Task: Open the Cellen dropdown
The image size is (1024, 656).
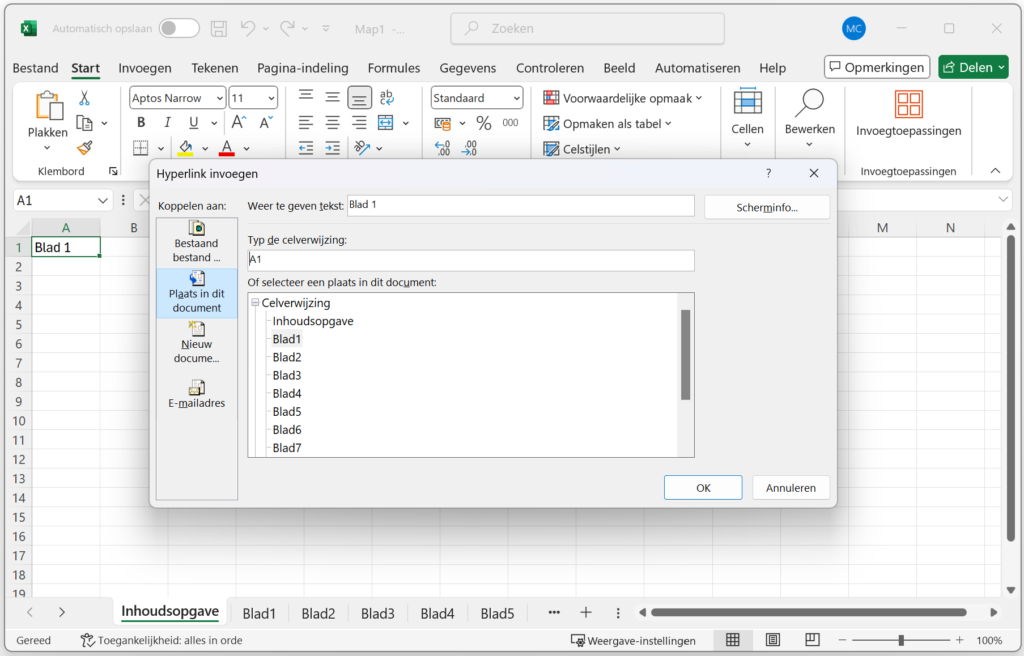Action: pyautogui.click(x=747, y=118)
